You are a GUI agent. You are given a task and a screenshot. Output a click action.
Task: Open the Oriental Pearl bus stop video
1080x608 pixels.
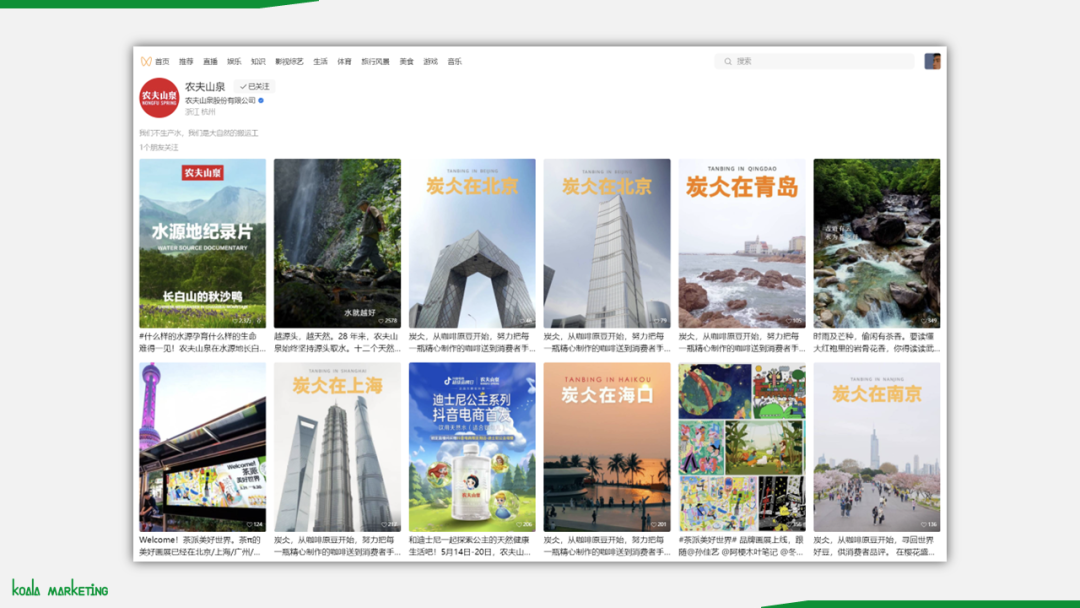click(x=202, y=447)
